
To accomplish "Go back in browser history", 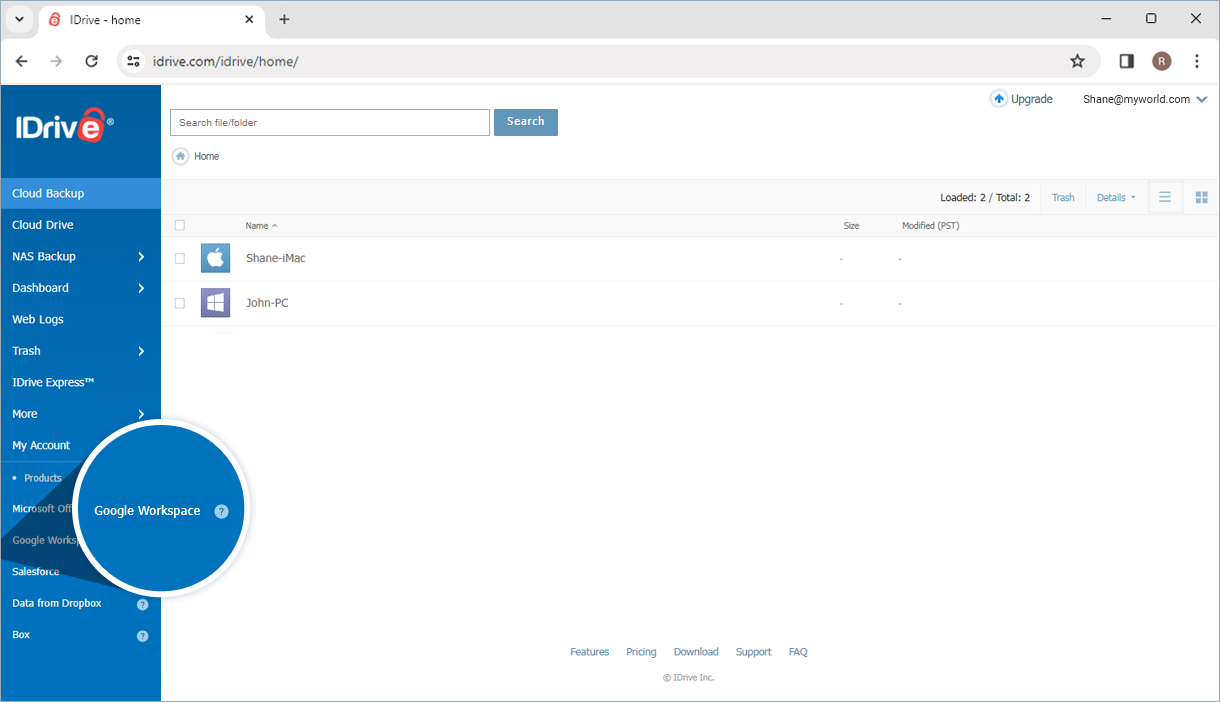I will tap(22, 61).
